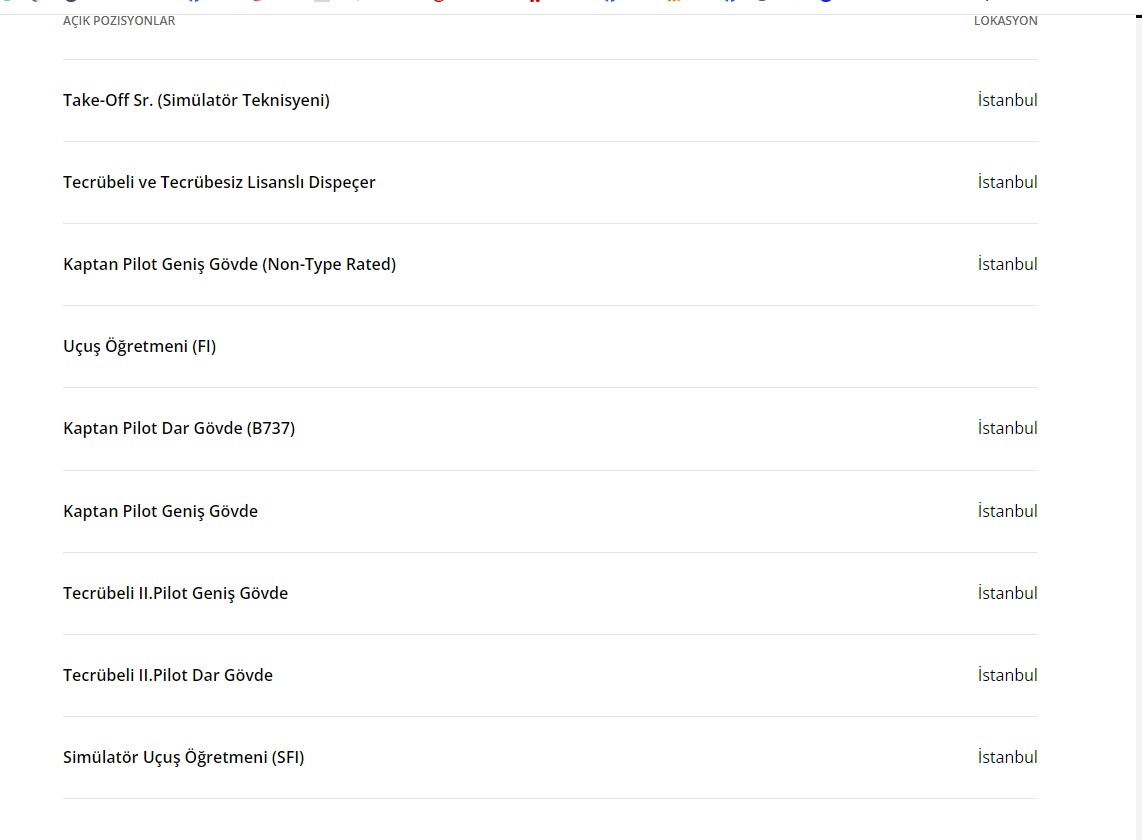The width and height of the screenshot is (1142, 840).
Task: Click Kaptan Pilot Dar Gövde (B737)
Action: (179, 428)
